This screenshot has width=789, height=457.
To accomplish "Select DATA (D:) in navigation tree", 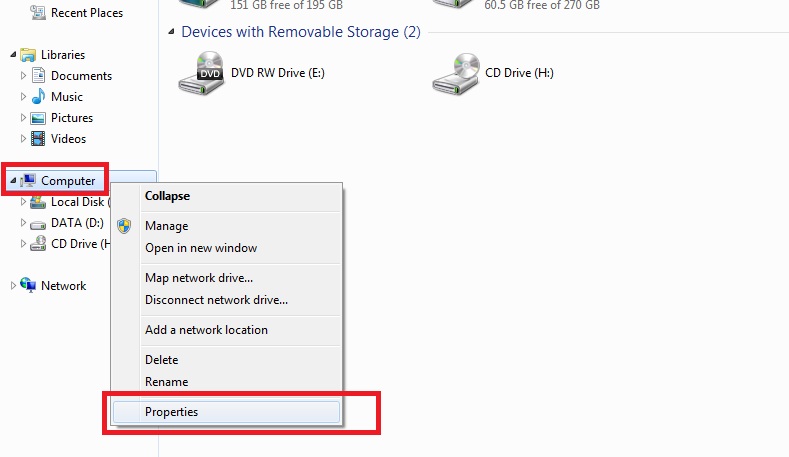I will point(77,223).
